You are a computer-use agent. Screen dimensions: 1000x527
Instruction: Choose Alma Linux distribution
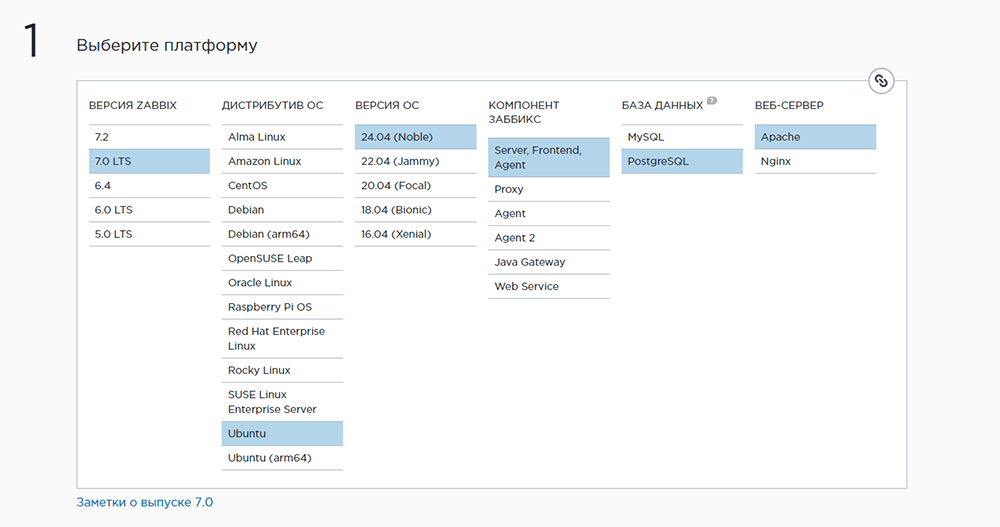tap(282, 137)
